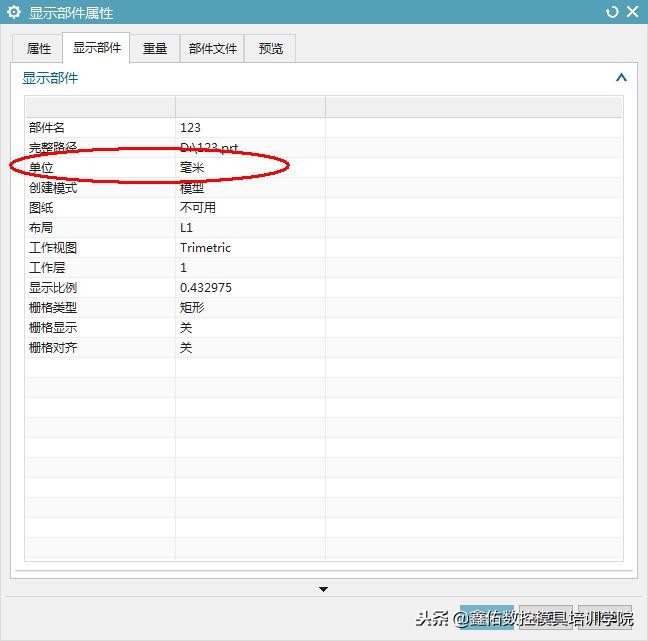Select the 部件名 row label
The height and width of the screenshot is (641, 648).
(x=47, y=127)
